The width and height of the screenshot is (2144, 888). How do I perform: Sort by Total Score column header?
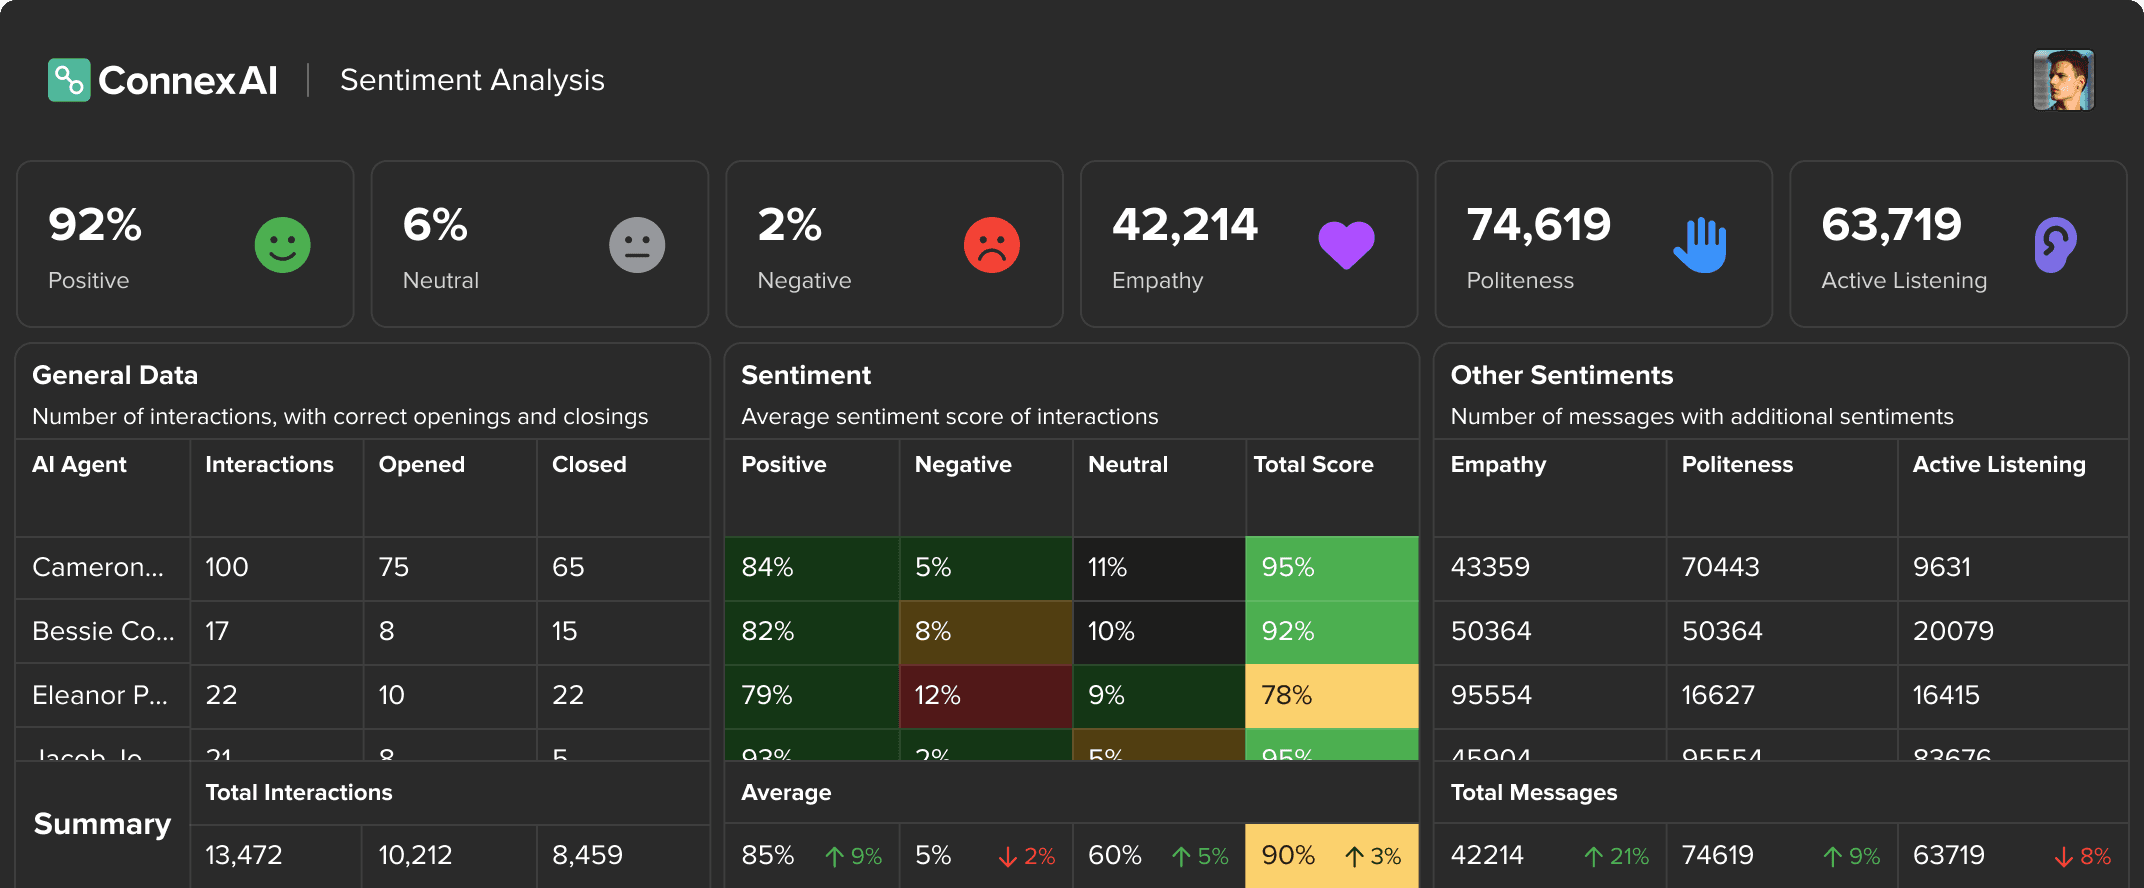1313,464
